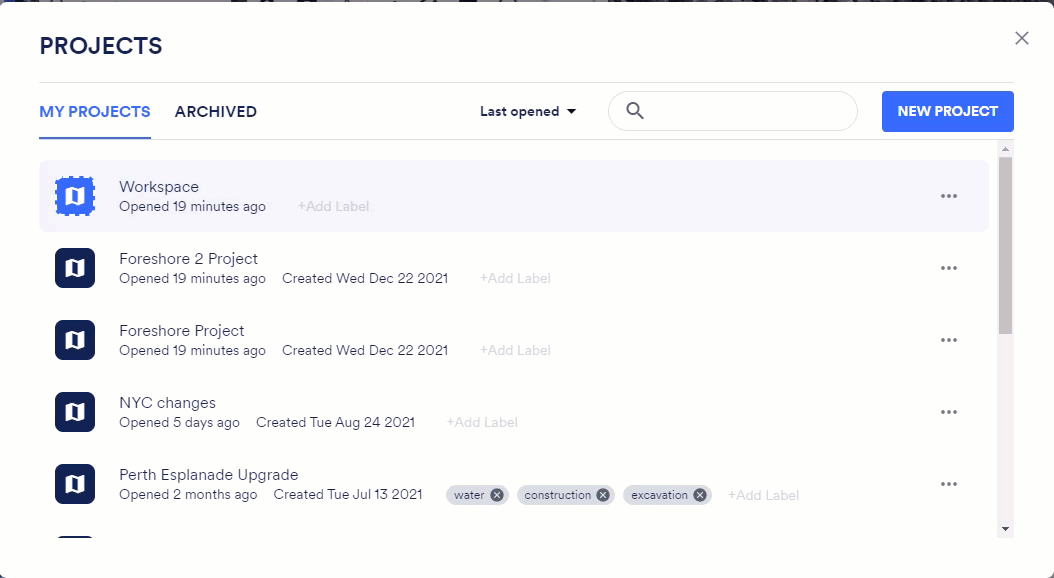The image size is (1054, 578).
Task: Remove the construction label
Action: pos(602,494)
